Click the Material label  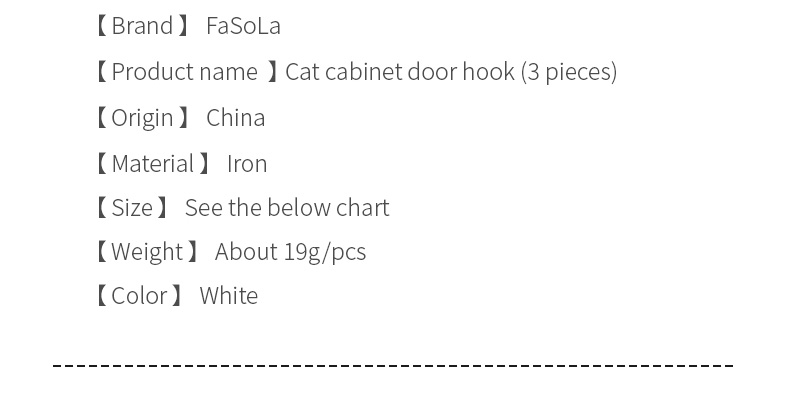tap(153, 164)
